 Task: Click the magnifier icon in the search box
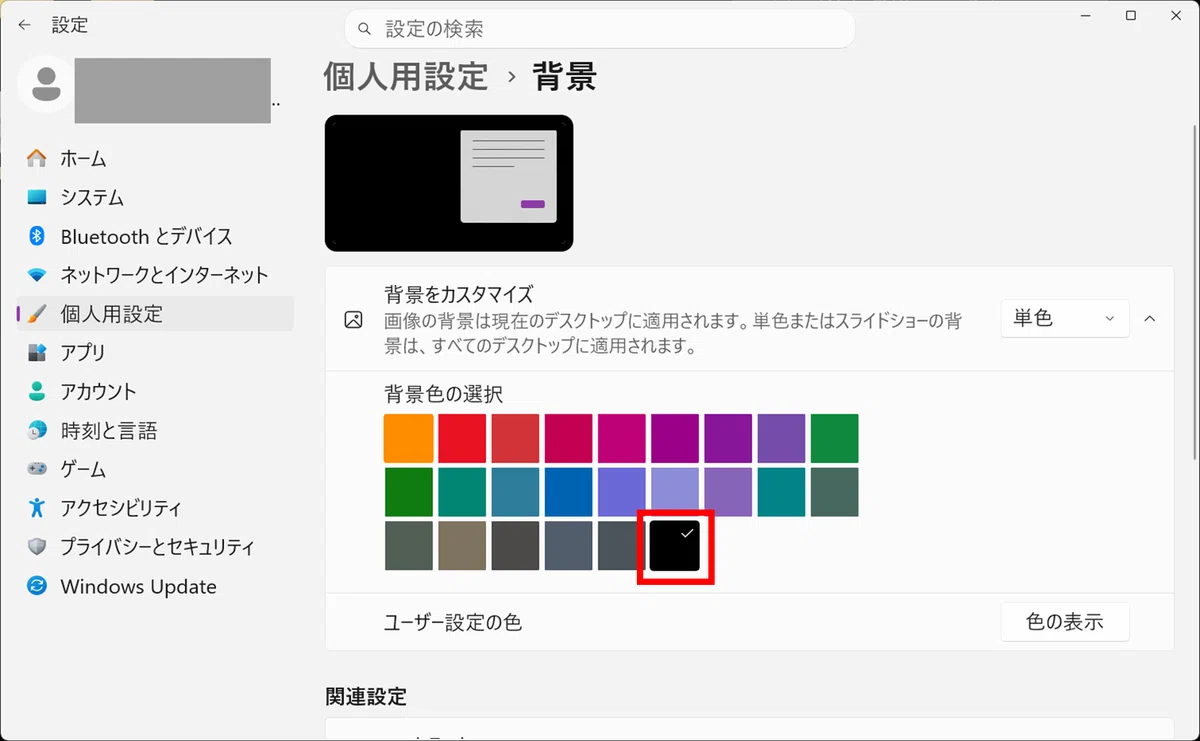(x=365, y=30)
